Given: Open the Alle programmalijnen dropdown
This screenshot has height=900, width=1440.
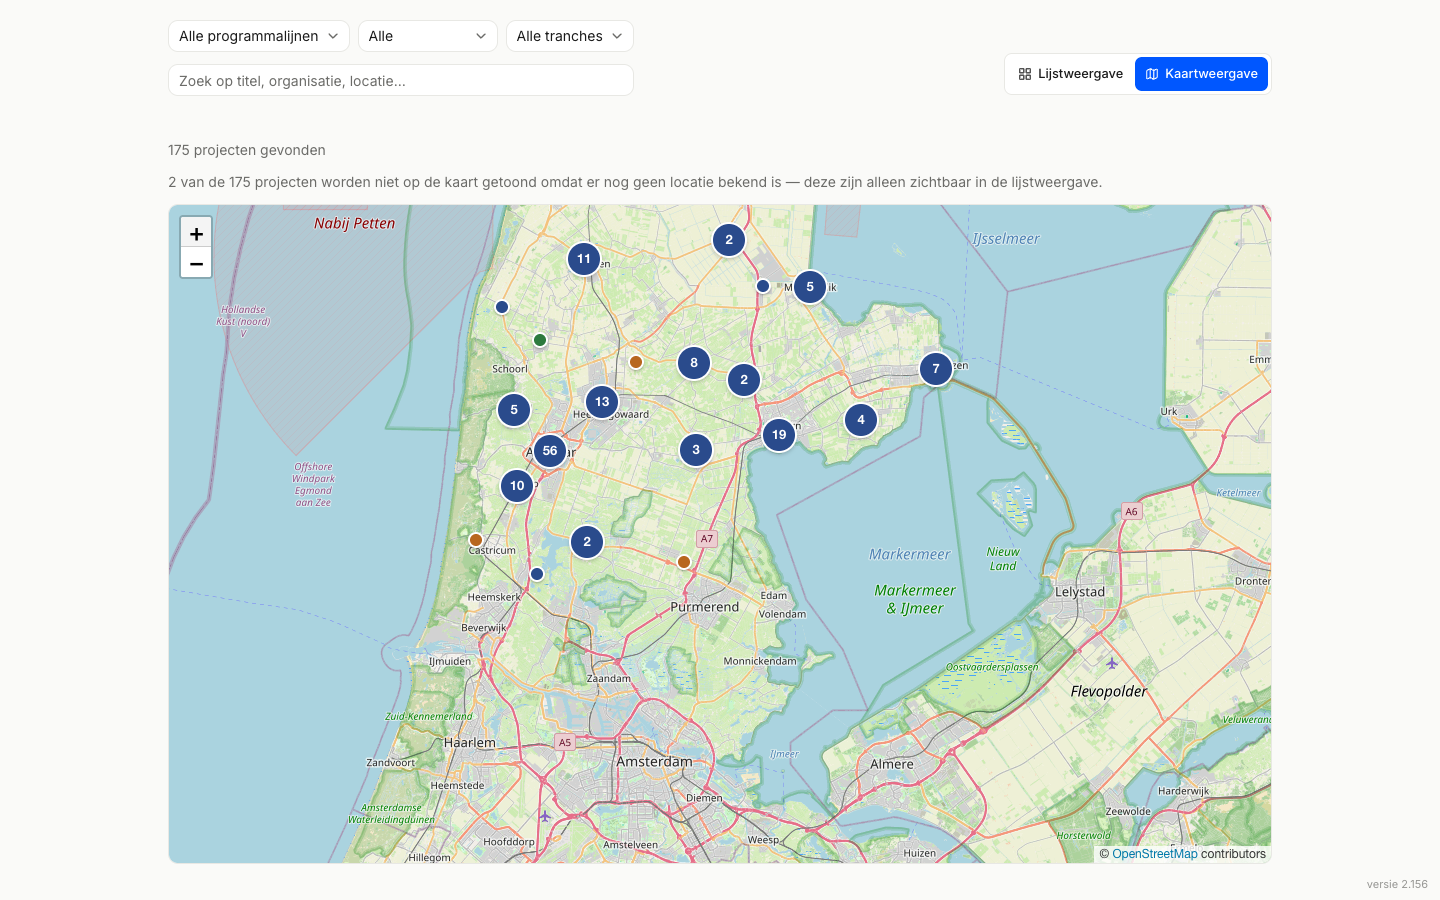Looking at the screenshot, I should 259,36.
